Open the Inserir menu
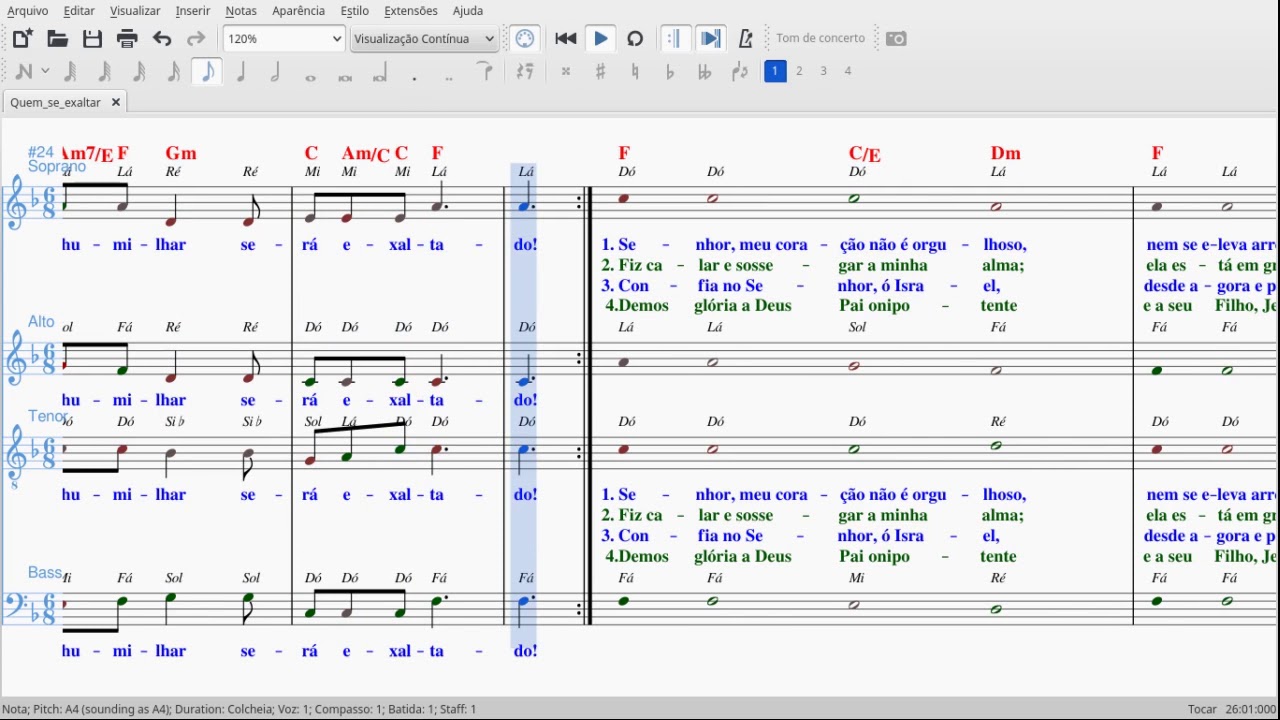 tap(193, 11)
